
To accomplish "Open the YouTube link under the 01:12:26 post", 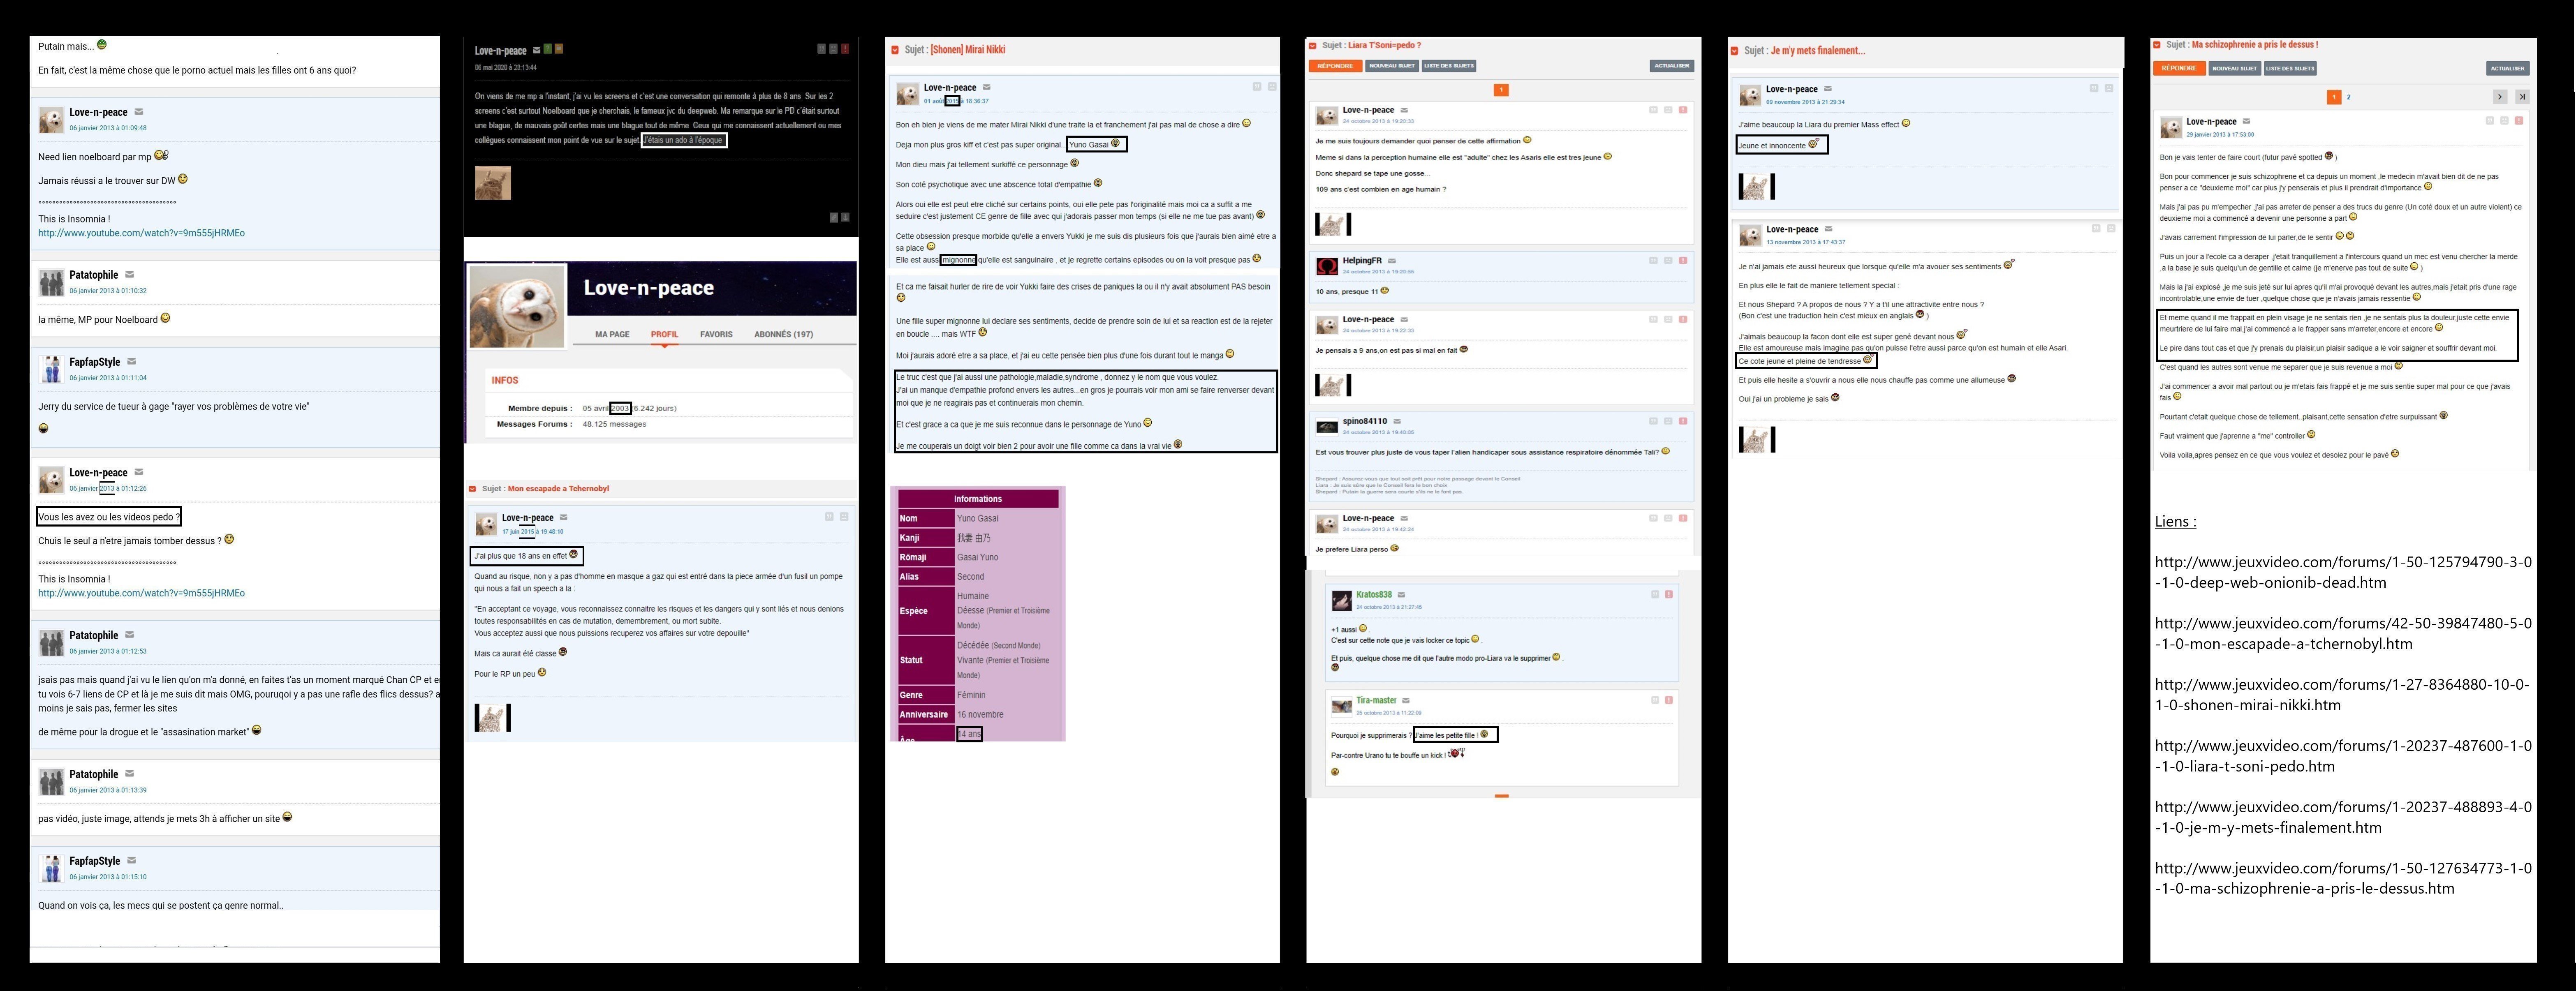I will point(141,593).
